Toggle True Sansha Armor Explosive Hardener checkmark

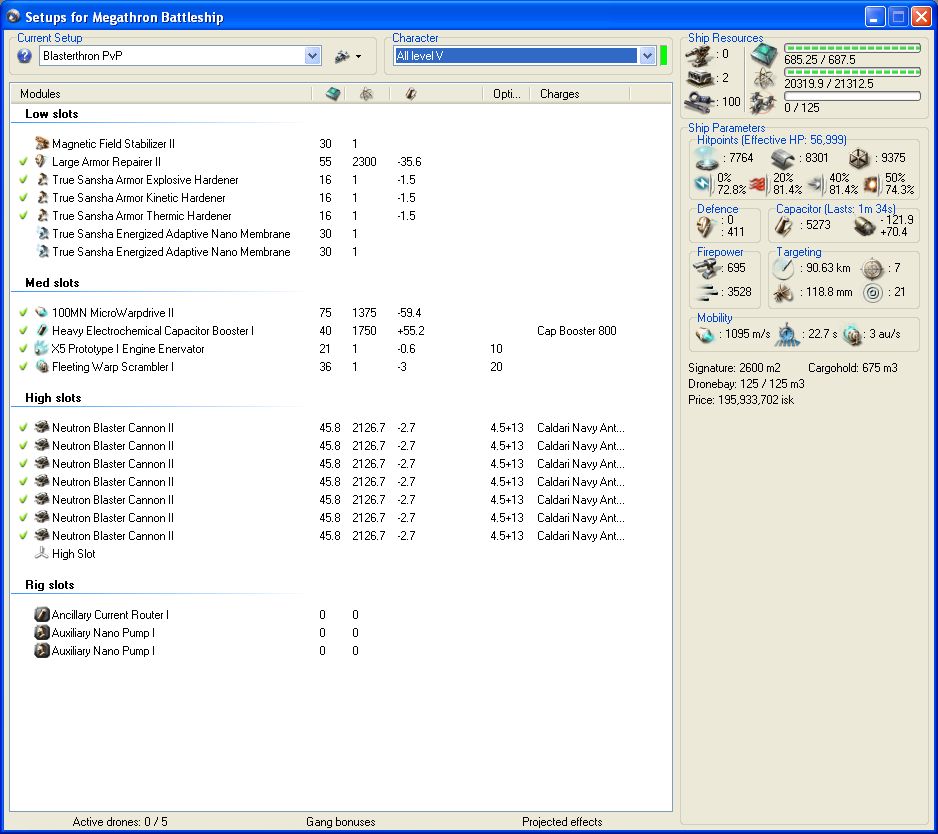23,179
